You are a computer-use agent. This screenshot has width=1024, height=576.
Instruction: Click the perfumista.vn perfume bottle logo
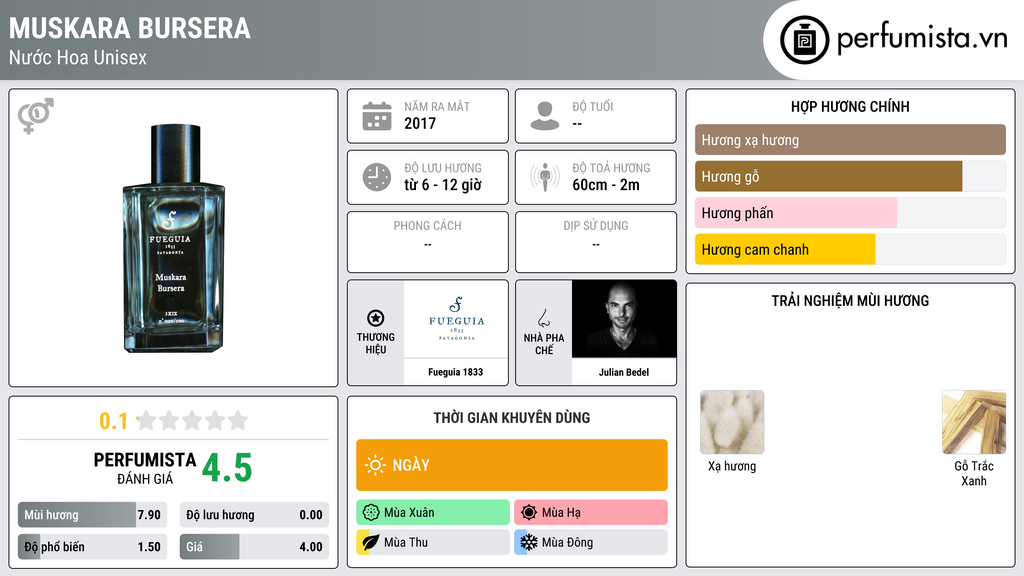(804, 40)
